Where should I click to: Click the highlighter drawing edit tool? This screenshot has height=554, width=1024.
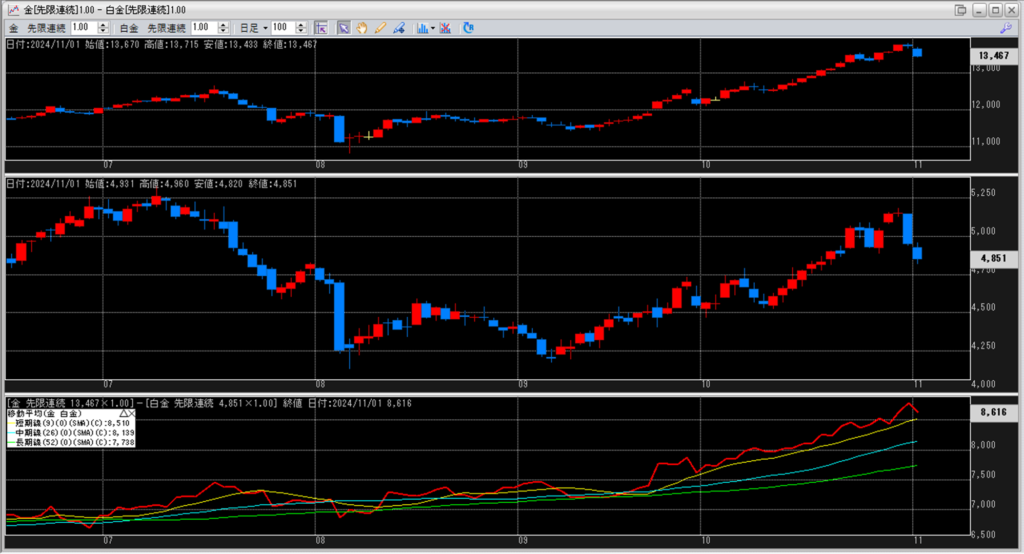(x=398, y=28)
